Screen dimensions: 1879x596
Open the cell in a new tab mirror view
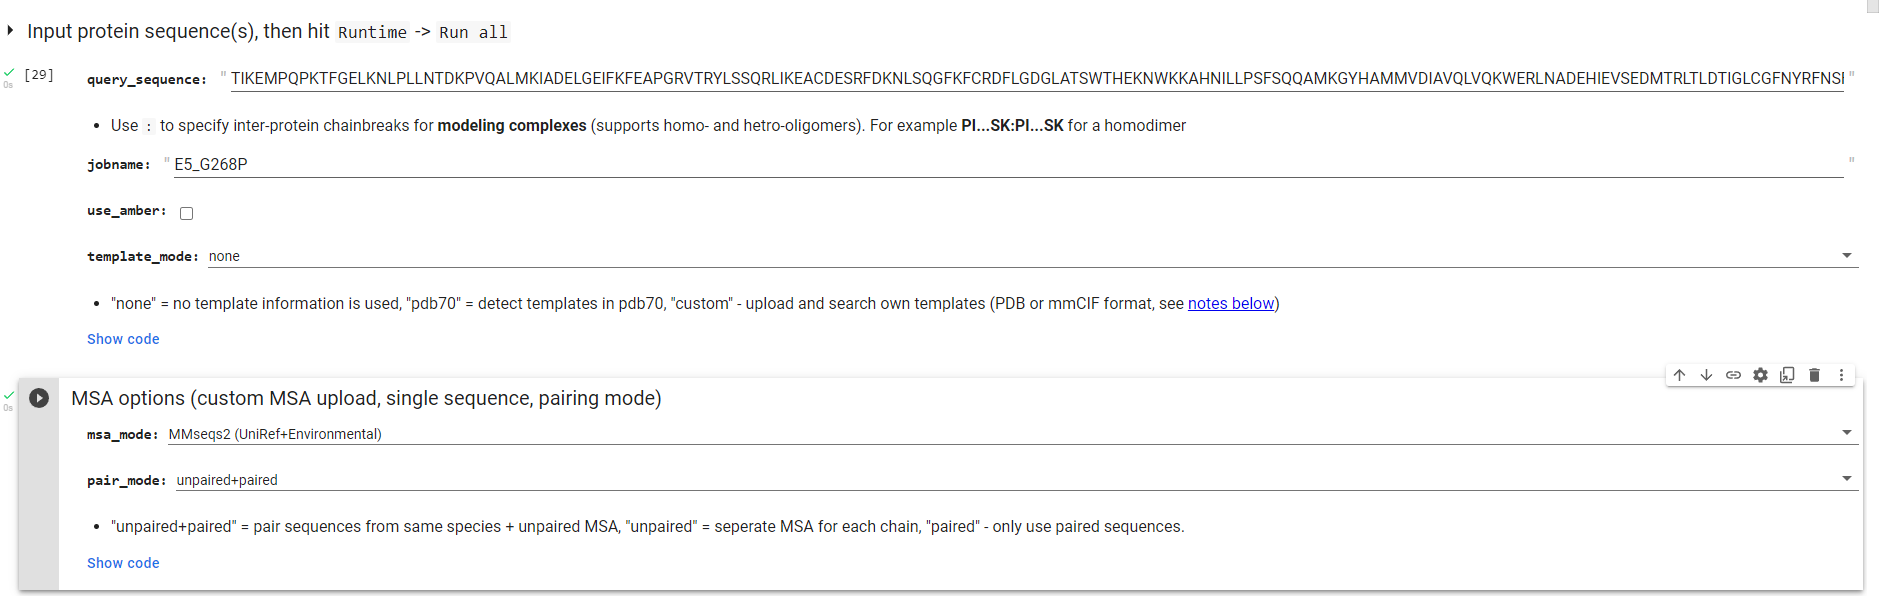(x=1787, y=375)
